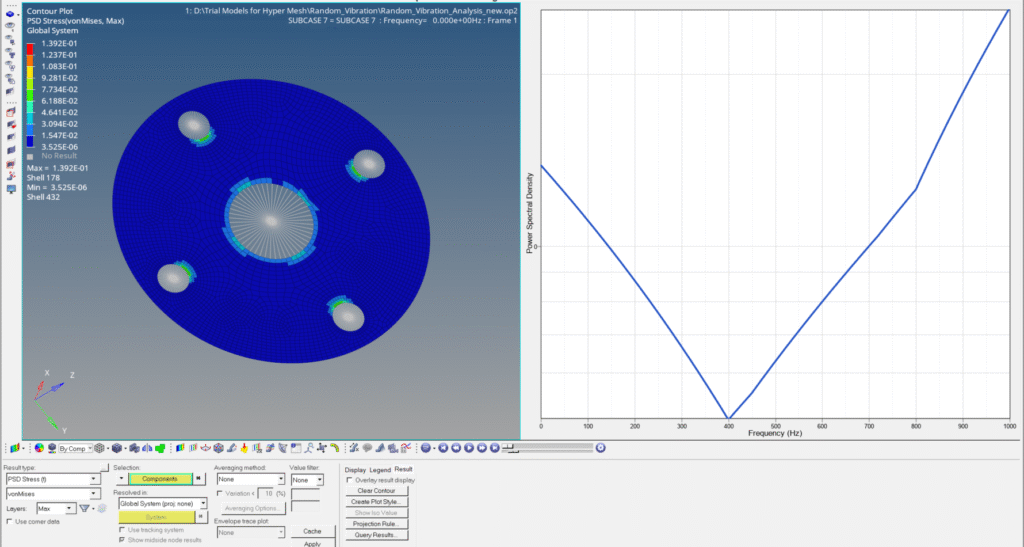Open the vonMises component dropdown
The height and width of the screenshot is (547, 1024).
(x=94, y=493)
